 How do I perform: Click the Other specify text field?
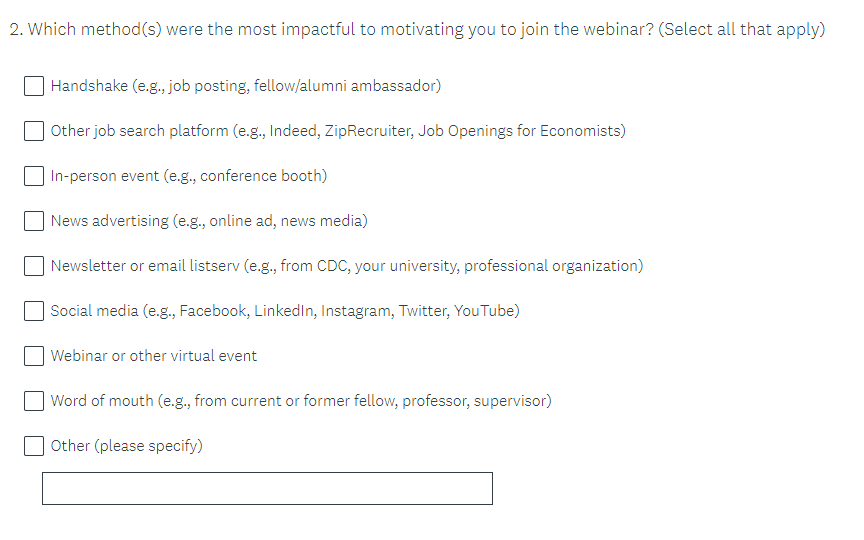[267, 488]
